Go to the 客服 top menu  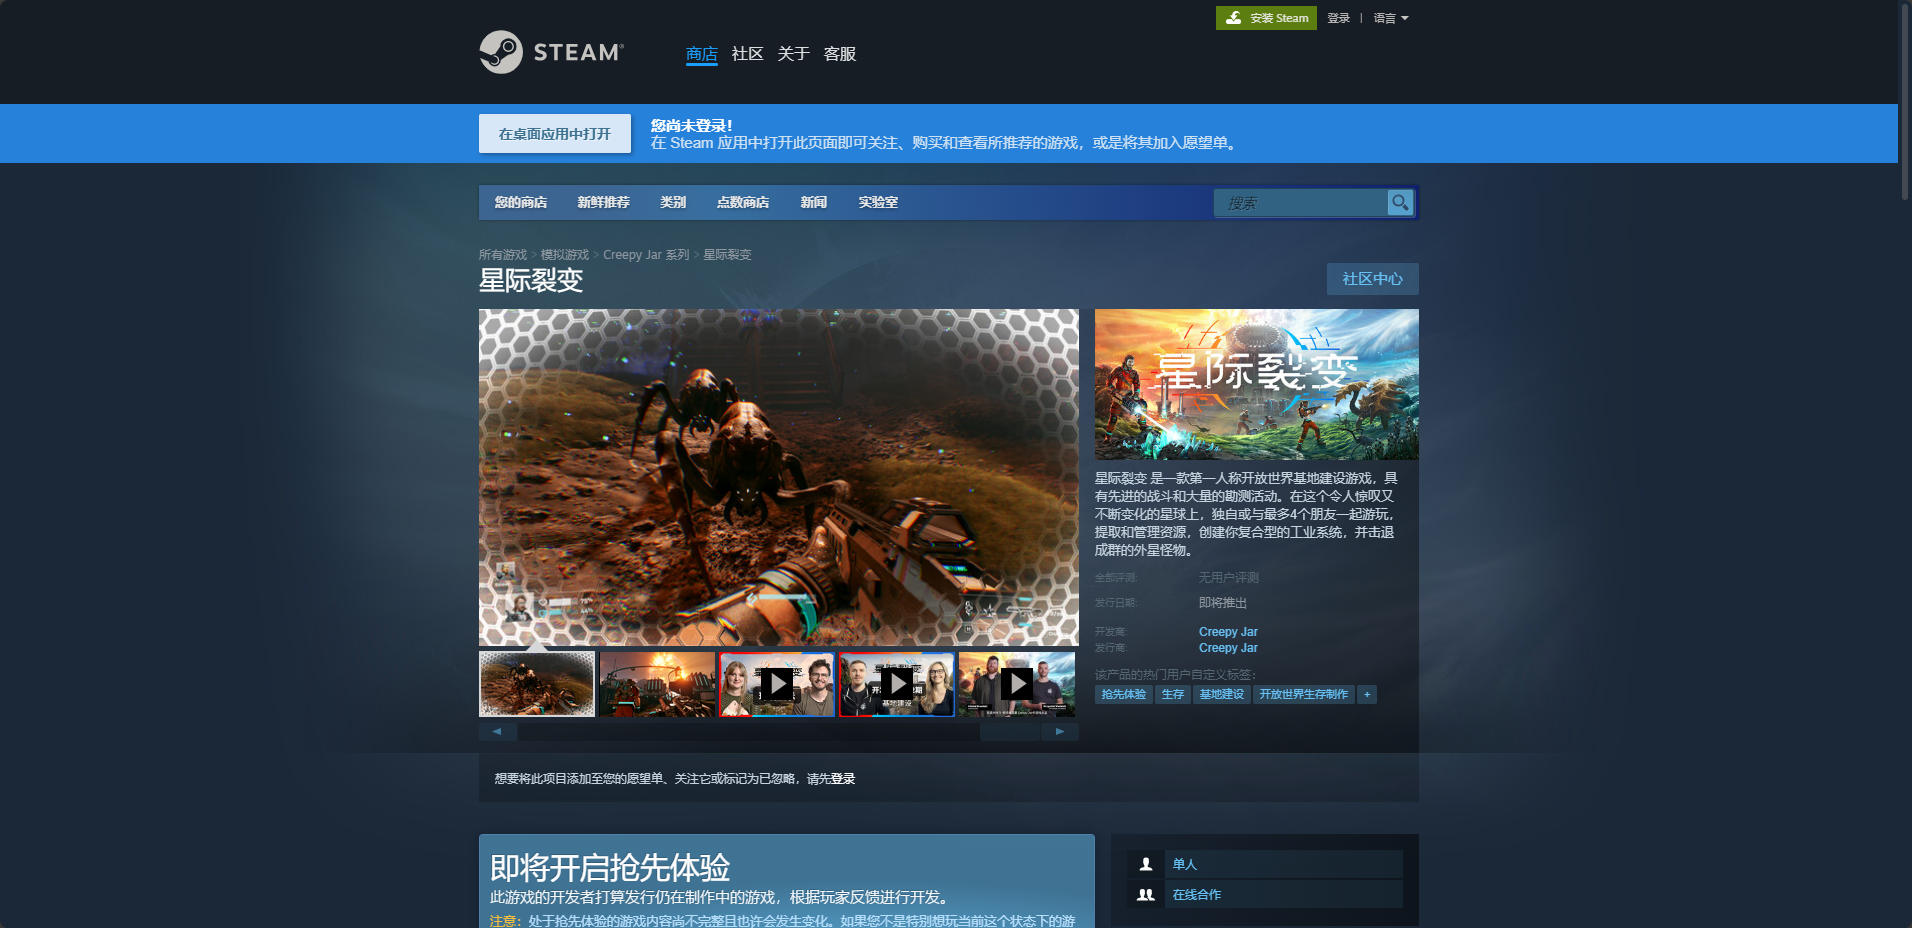[x=840, y=54]
